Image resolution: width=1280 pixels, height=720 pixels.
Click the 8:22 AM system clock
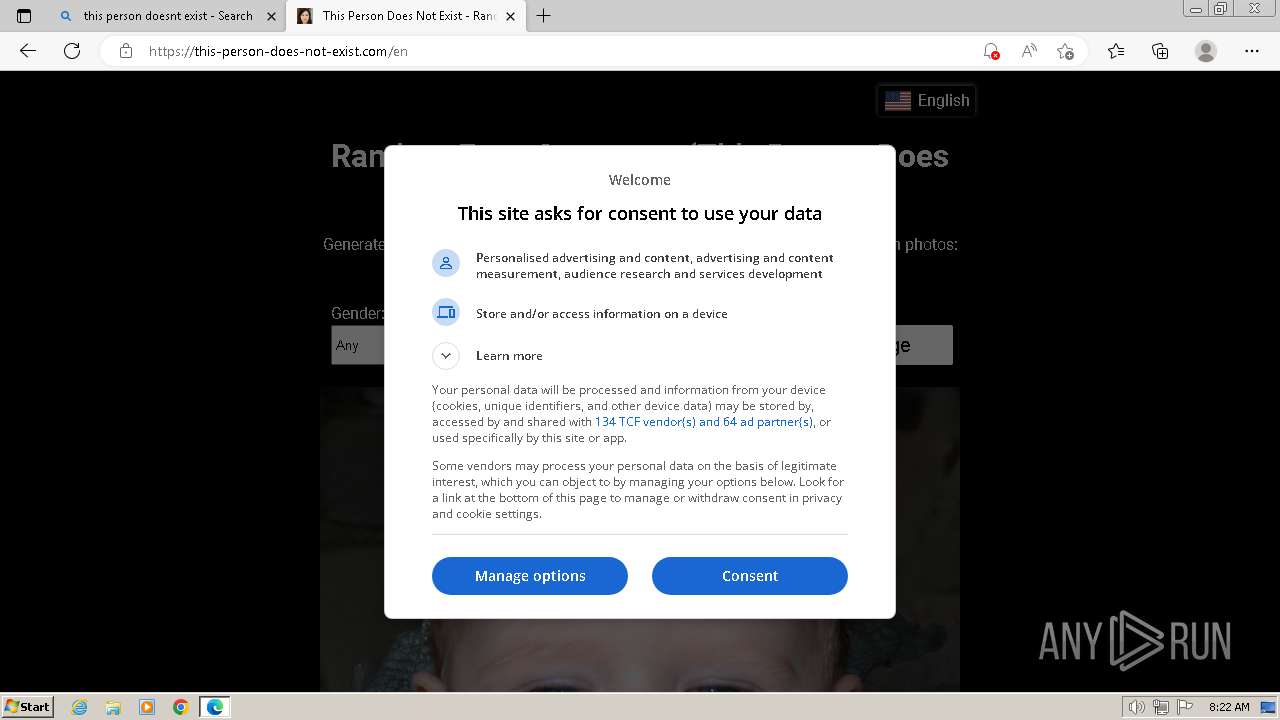point(1229,707)
